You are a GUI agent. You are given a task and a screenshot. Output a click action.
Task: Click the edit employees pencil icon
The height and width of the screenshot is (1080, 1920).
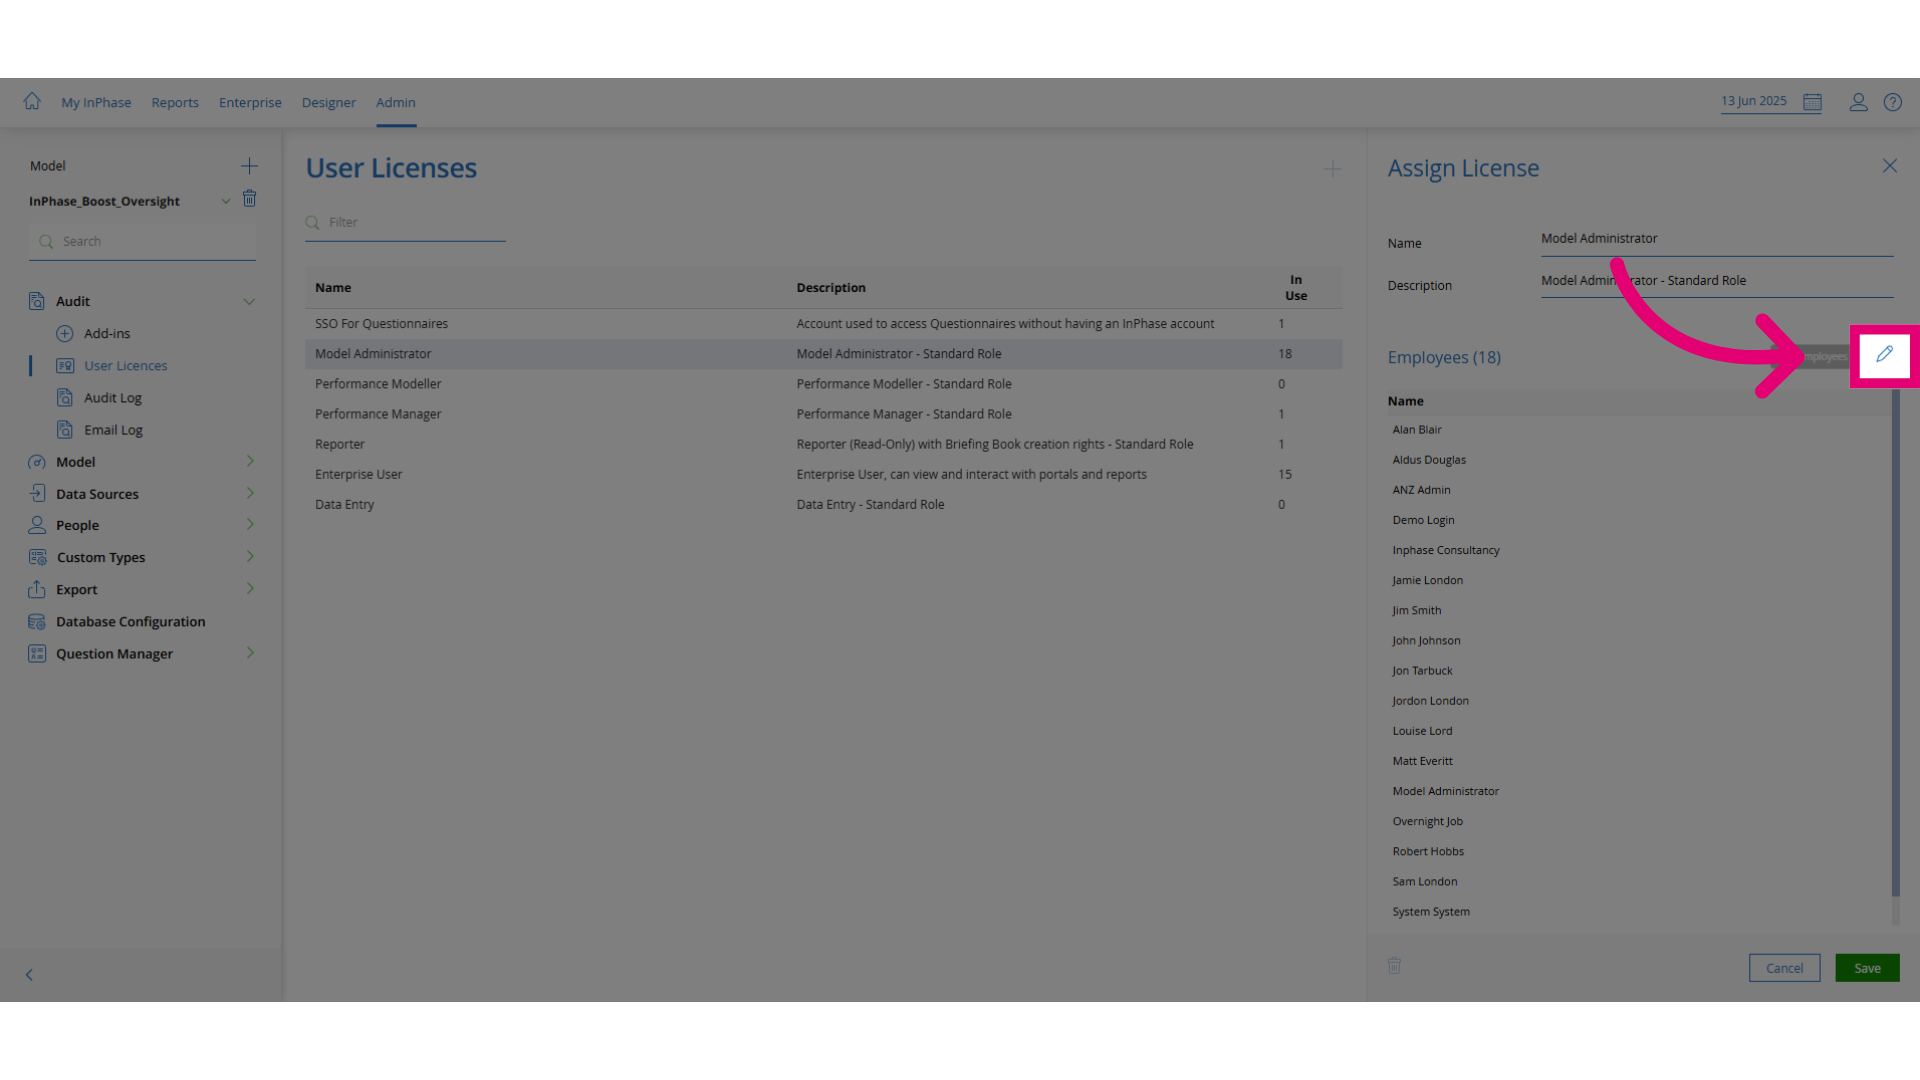1884,354
